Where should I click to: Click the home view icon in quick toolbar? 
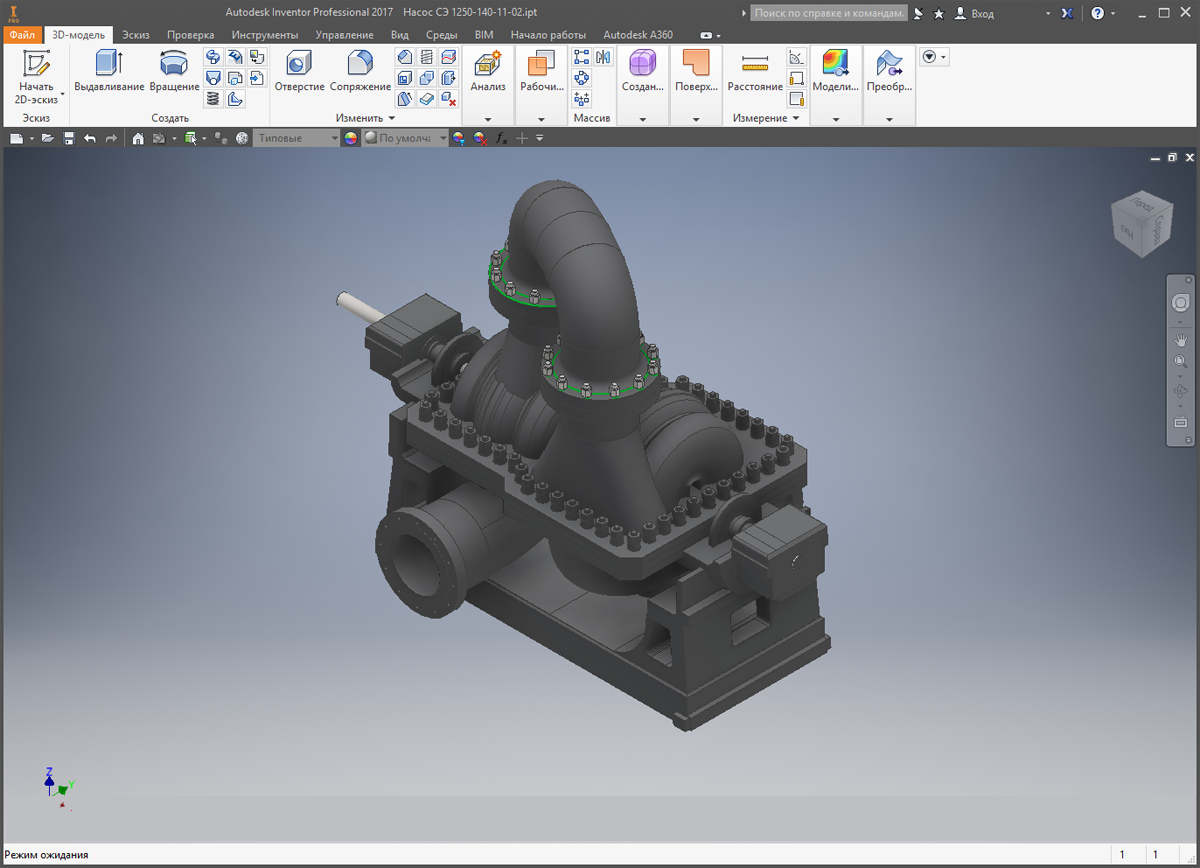[x=138, y=139]
